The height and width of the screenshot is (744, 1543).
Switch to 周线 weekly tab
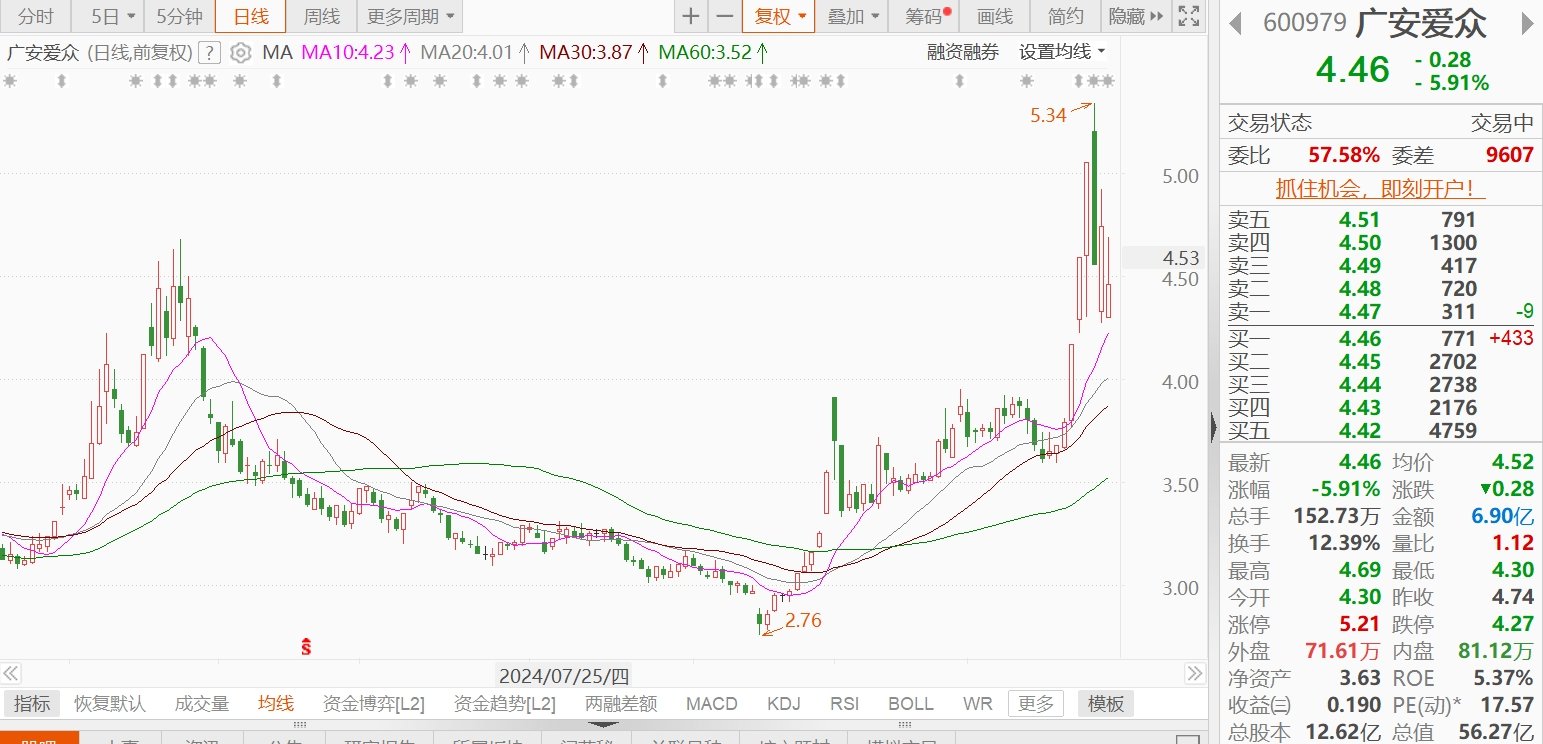321,16
